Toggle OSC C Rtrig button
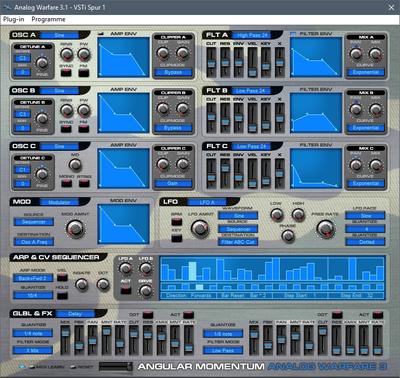This screenshot has height=378, width=400. point(84,183)
